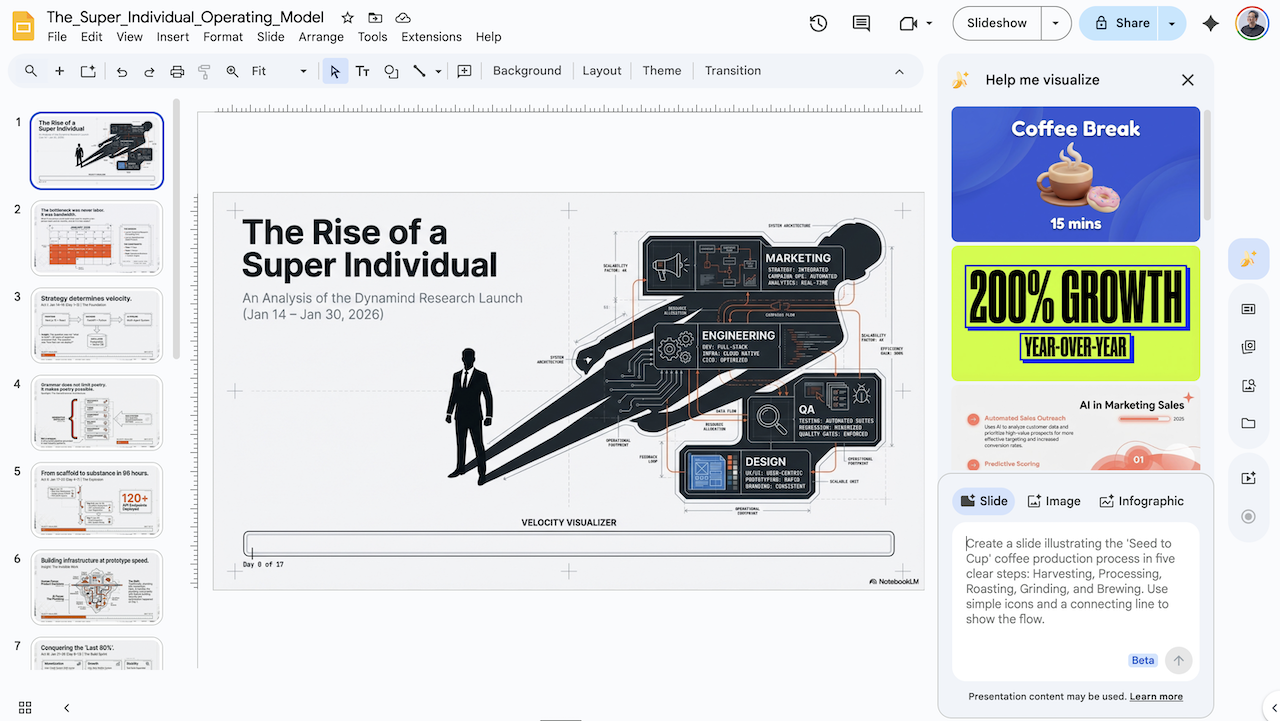
Task: Click the Learn more link
Action: coord(1156,696)
